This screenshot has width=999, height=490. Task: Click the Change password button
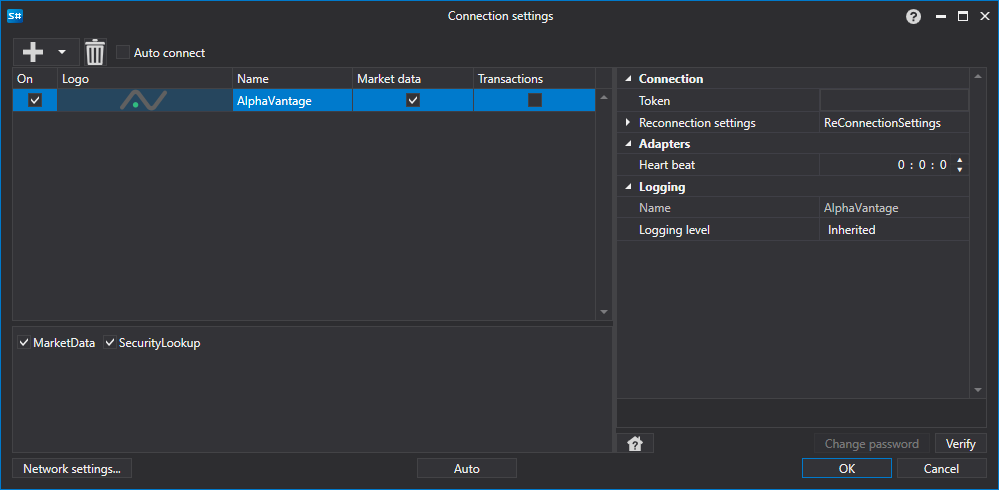pos(872,443)
